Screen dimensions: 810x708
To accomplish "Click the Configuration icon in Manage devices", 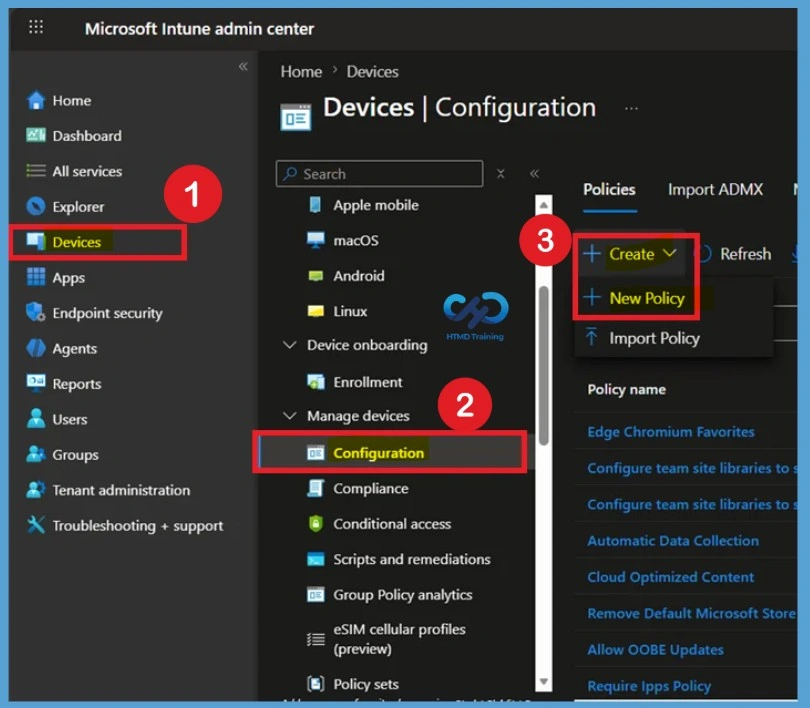I will click(x=315, y=453).
